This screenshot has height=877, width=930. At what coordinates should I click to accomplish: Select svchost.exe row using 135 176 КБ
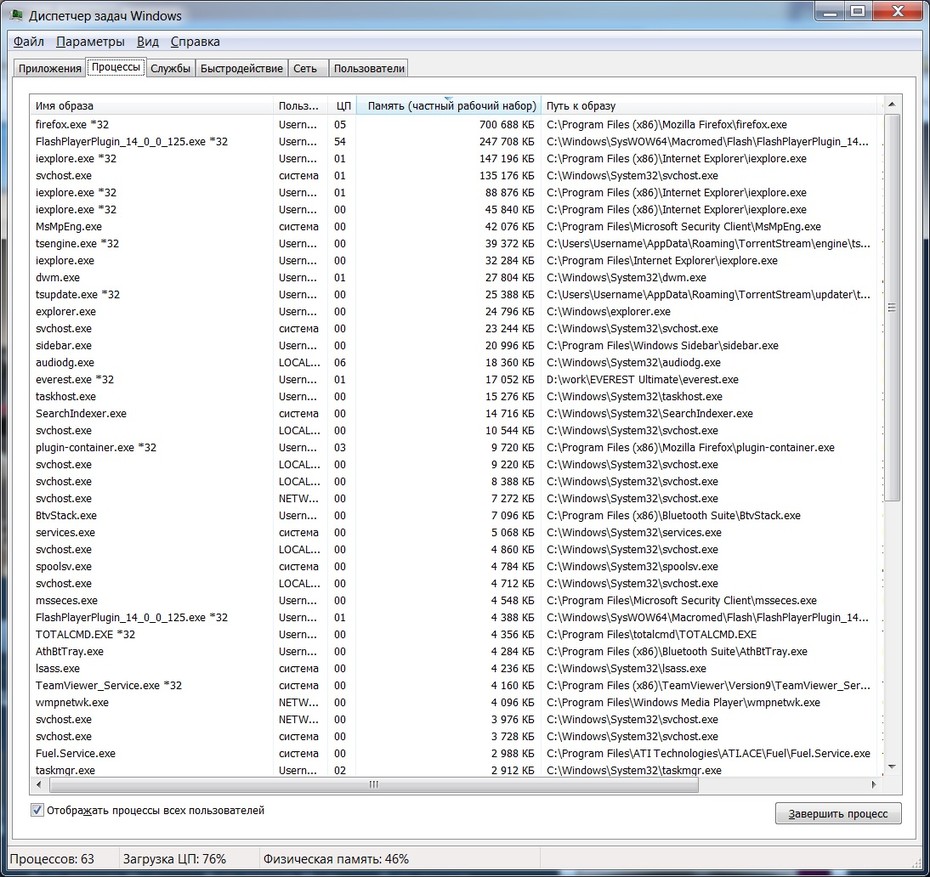coord(456,176)
